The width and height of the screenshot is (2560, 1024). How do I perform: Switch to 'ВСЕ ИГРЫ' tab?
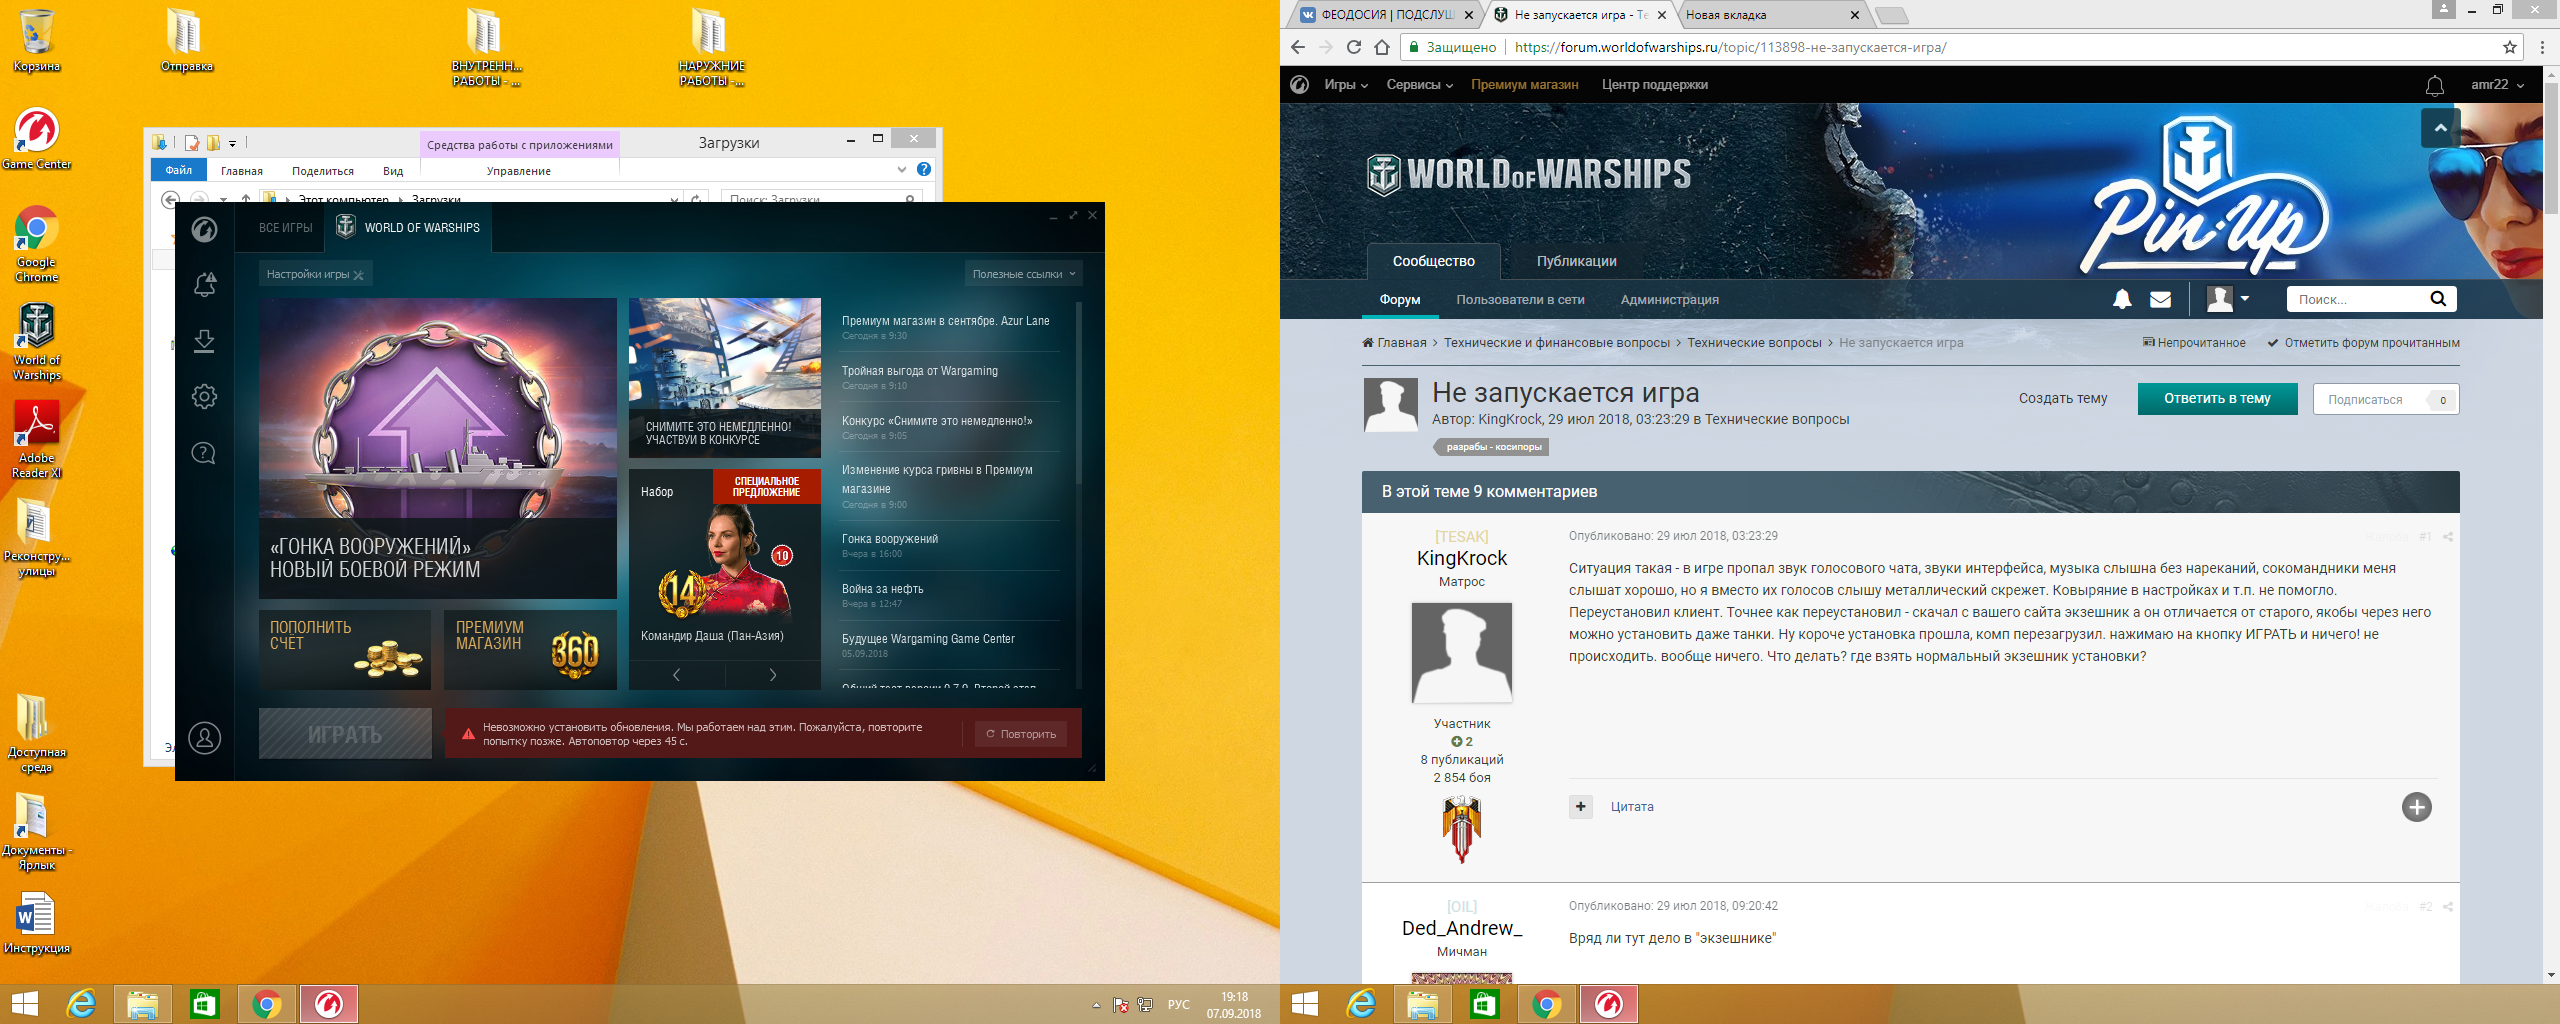285,228
